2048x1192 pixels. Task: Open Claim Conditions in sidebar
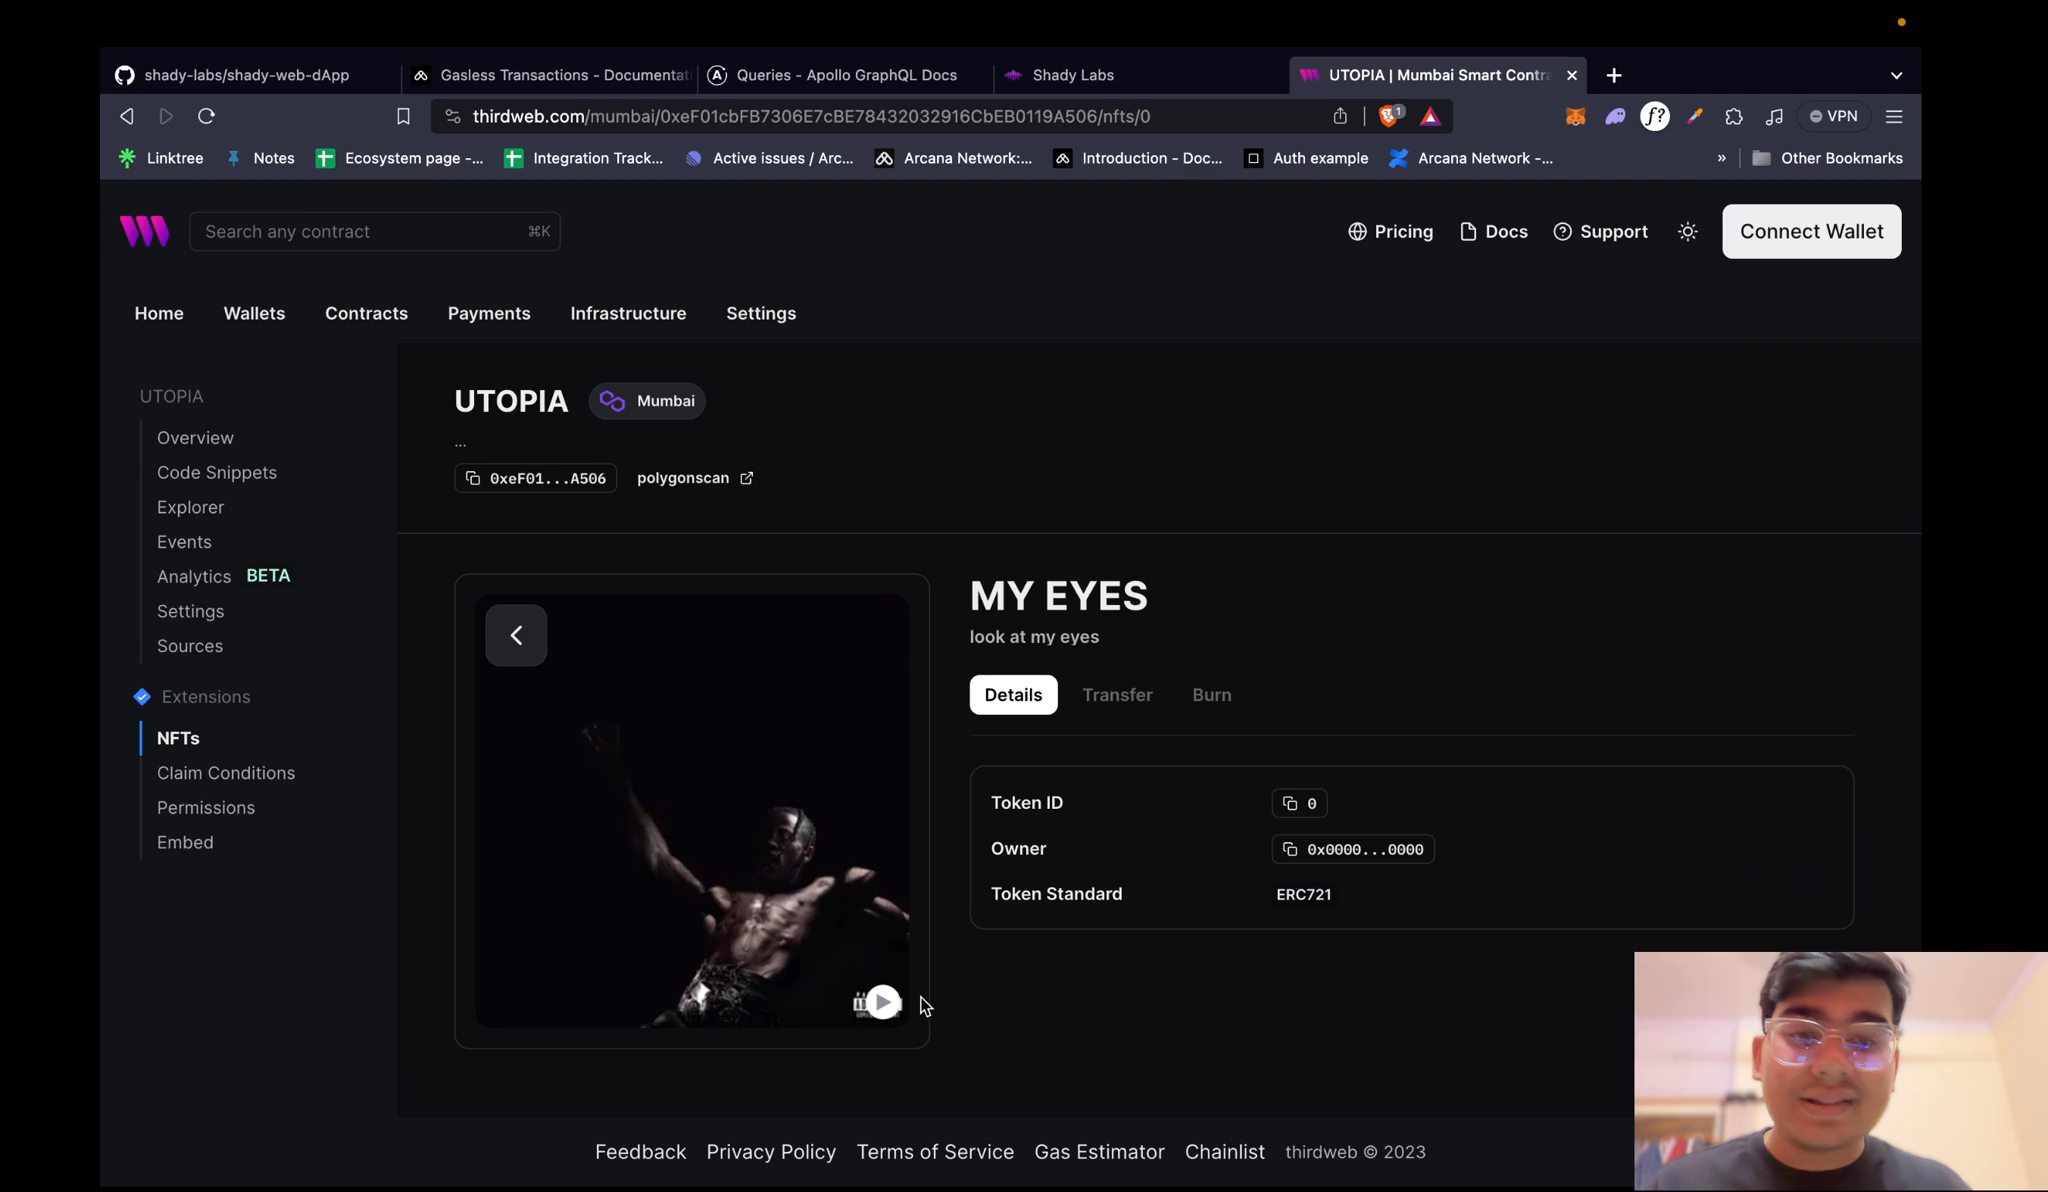pyautogui.click(x=226, y=773)
